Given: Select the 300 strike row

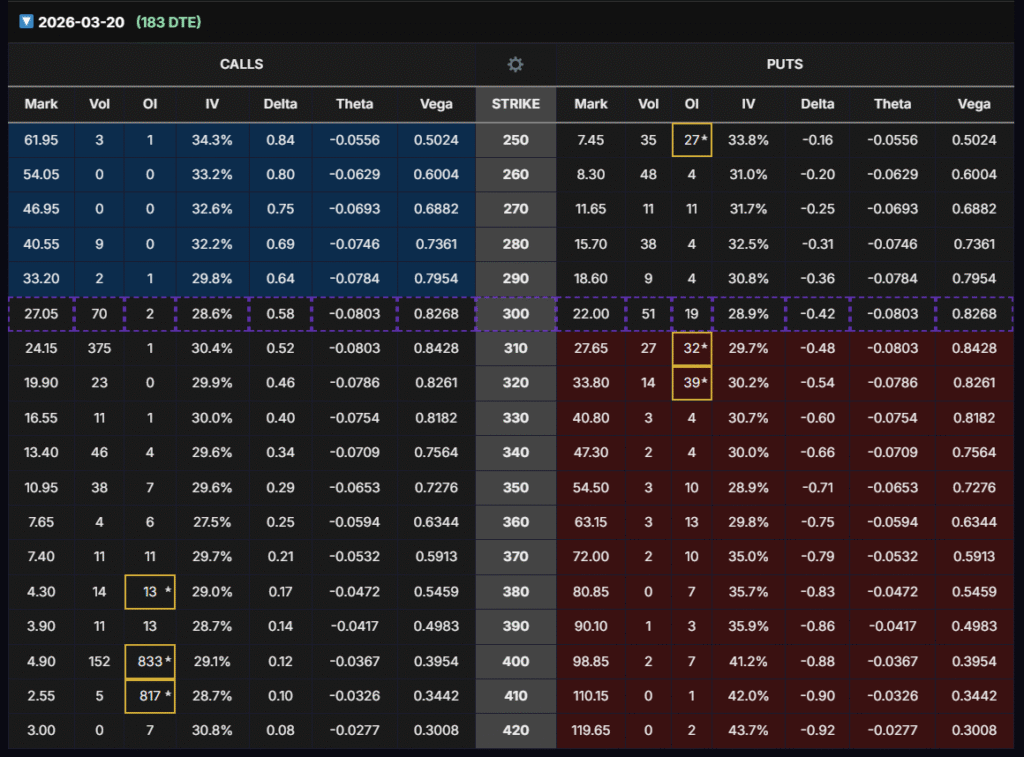Looking at the screenshot, I should 515,314.
